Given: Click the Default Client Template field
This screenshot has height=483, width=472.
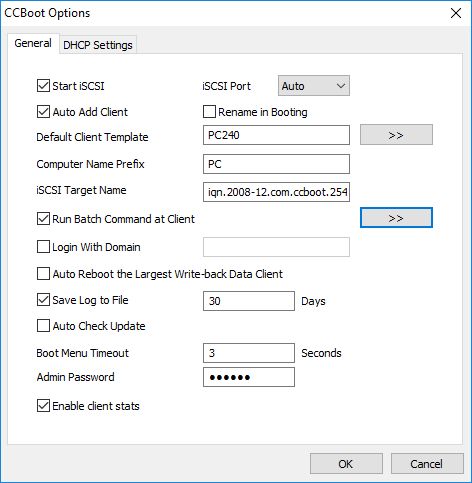Looking at the screenshot, I should 276,135.
